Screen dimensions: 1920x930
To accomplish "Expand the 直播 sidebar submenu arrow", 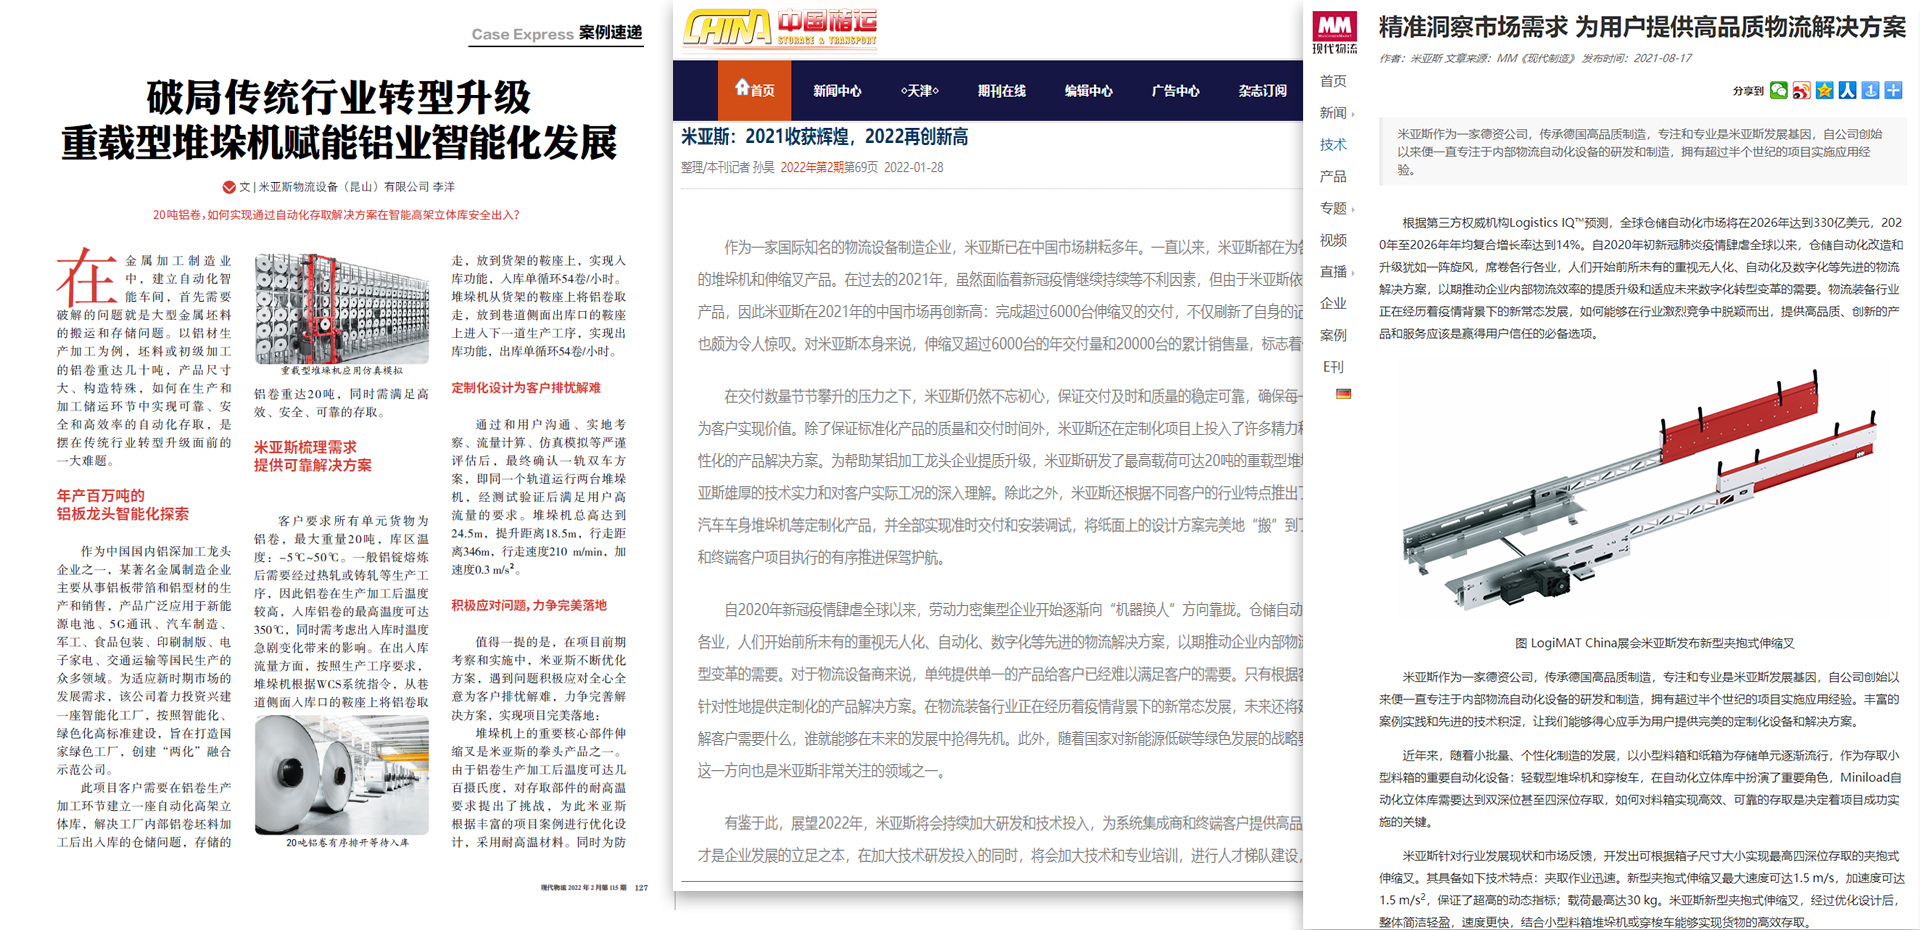I will 1353,272.
